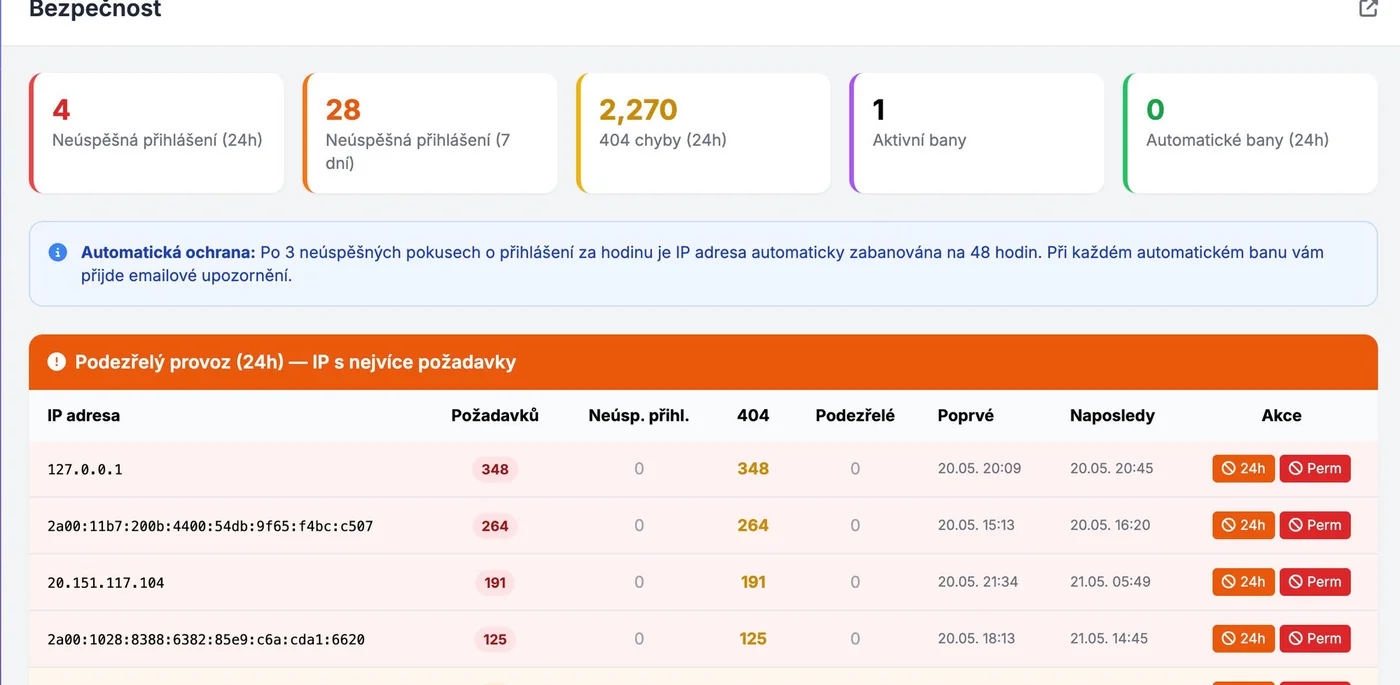Viewport: 1400px width, 685px height.
Task: Ban 2a00:11b7 address for 24h
Action: pos(1243,525)
